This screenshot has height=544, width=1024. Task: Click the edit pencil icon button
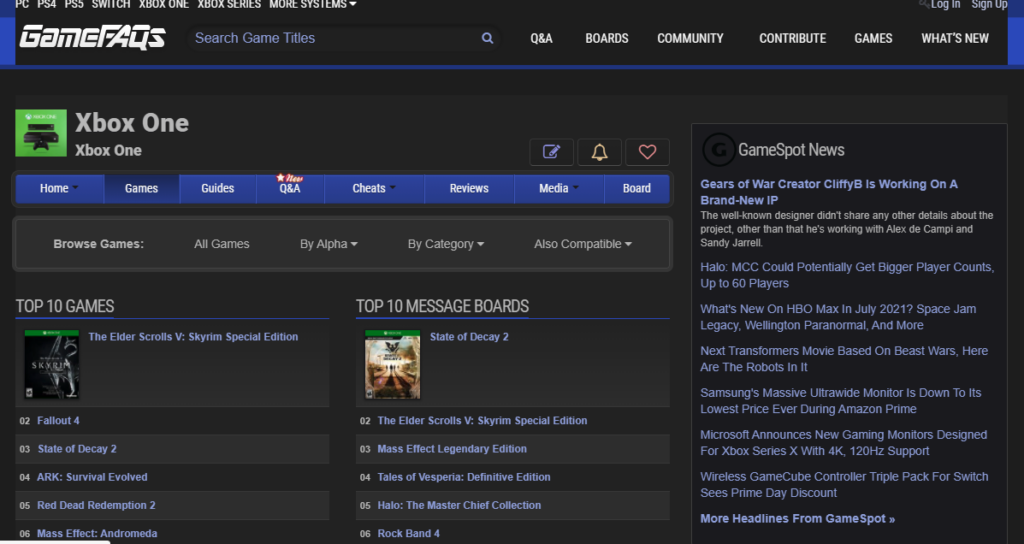[552, 152]
